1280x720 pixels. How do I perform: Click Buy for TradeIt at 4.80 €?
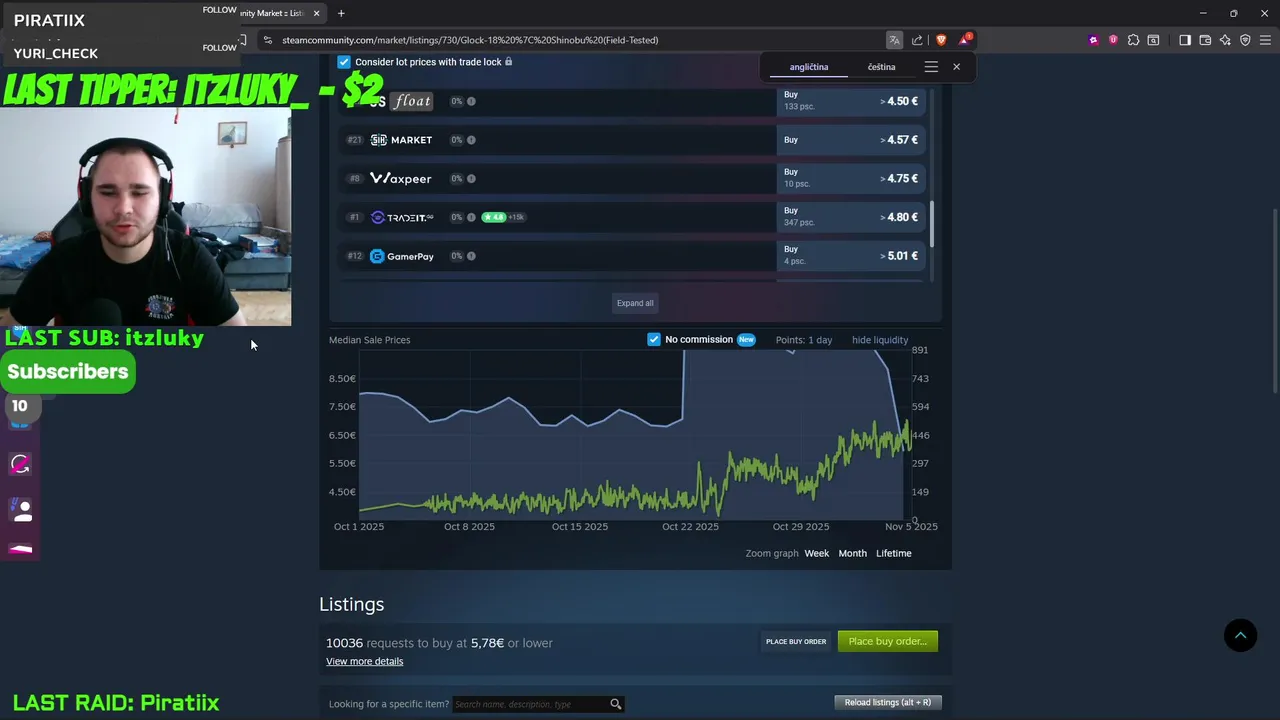851,217
